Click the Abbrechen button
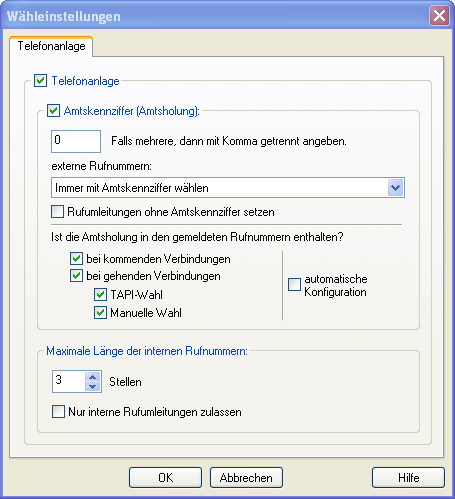 coord(246,478)
